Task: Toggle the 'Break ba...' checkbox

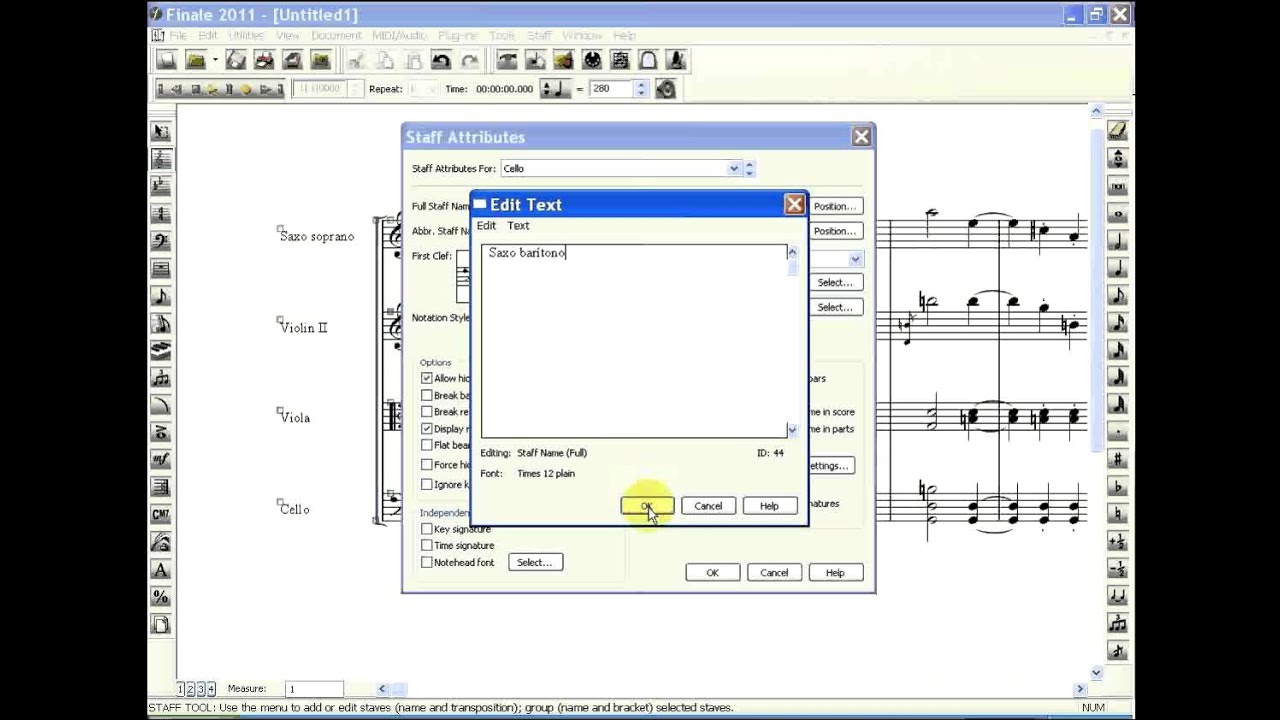Action: 427,395
